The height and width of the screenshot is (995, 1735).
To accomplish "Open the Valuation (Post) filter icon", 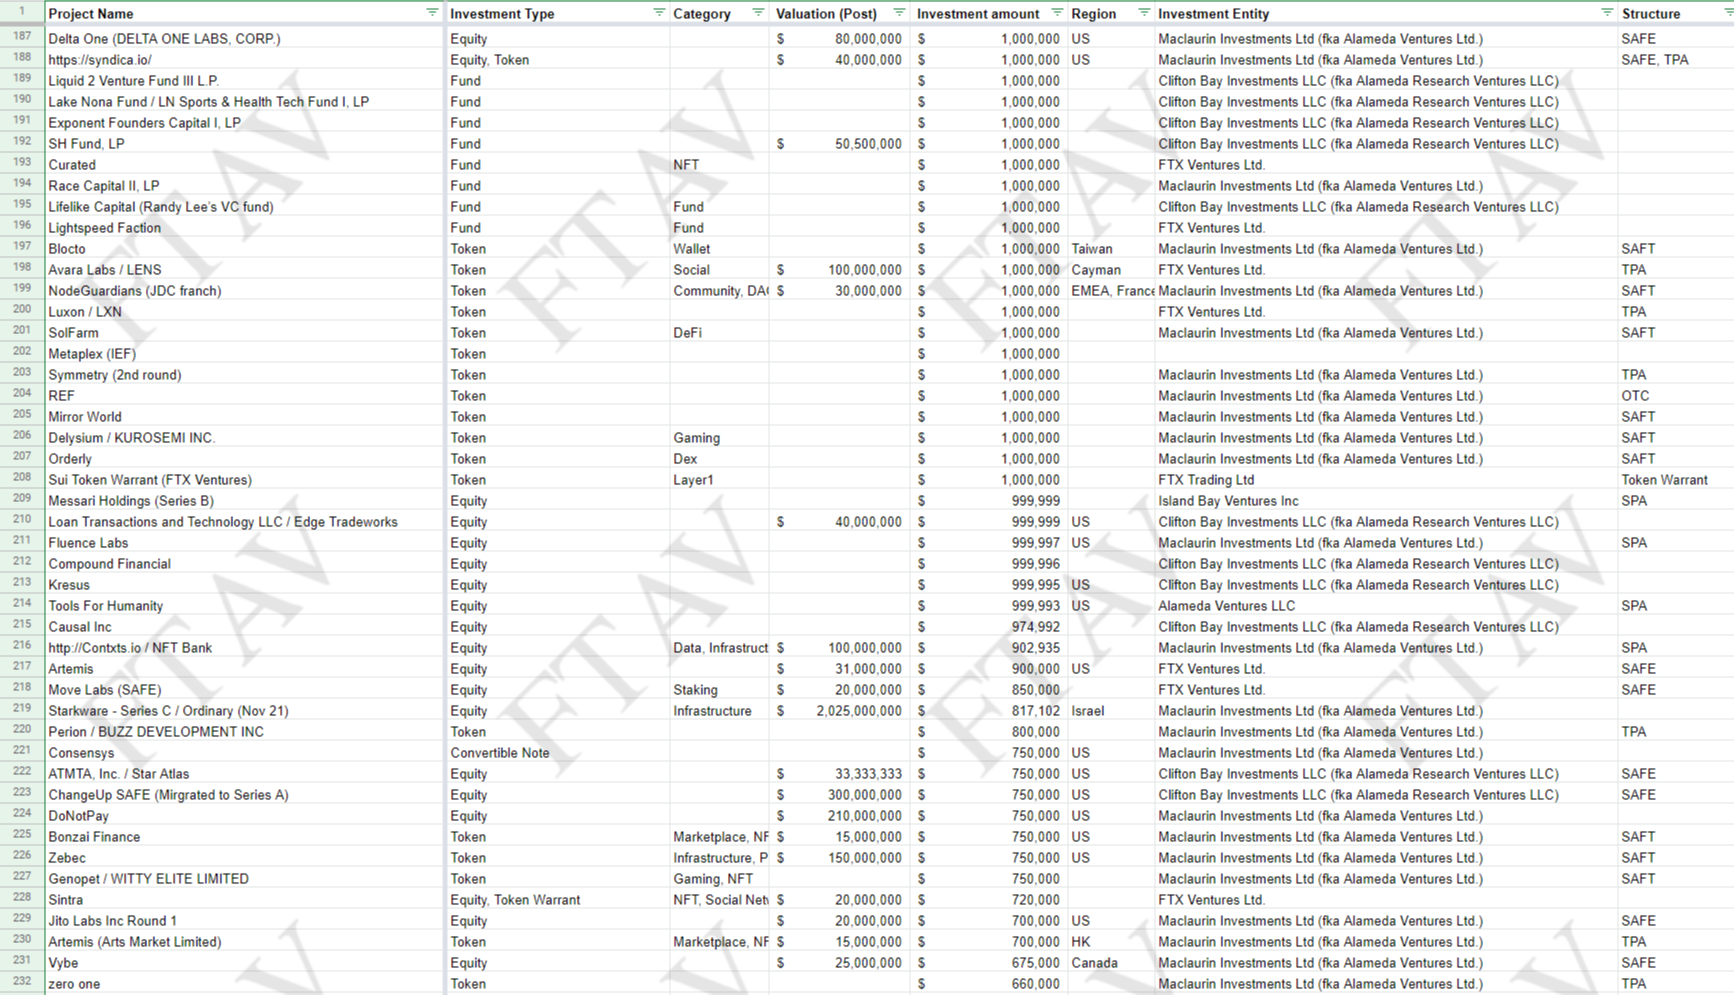I will click(898, 13).
